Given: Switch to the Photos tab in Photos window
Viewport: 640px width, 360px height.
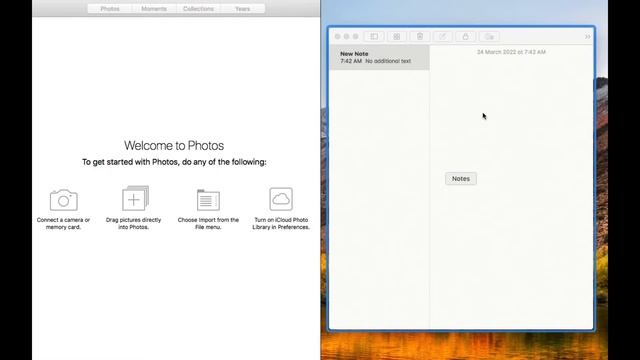Looking at the screenshot, I should (110, 9).
